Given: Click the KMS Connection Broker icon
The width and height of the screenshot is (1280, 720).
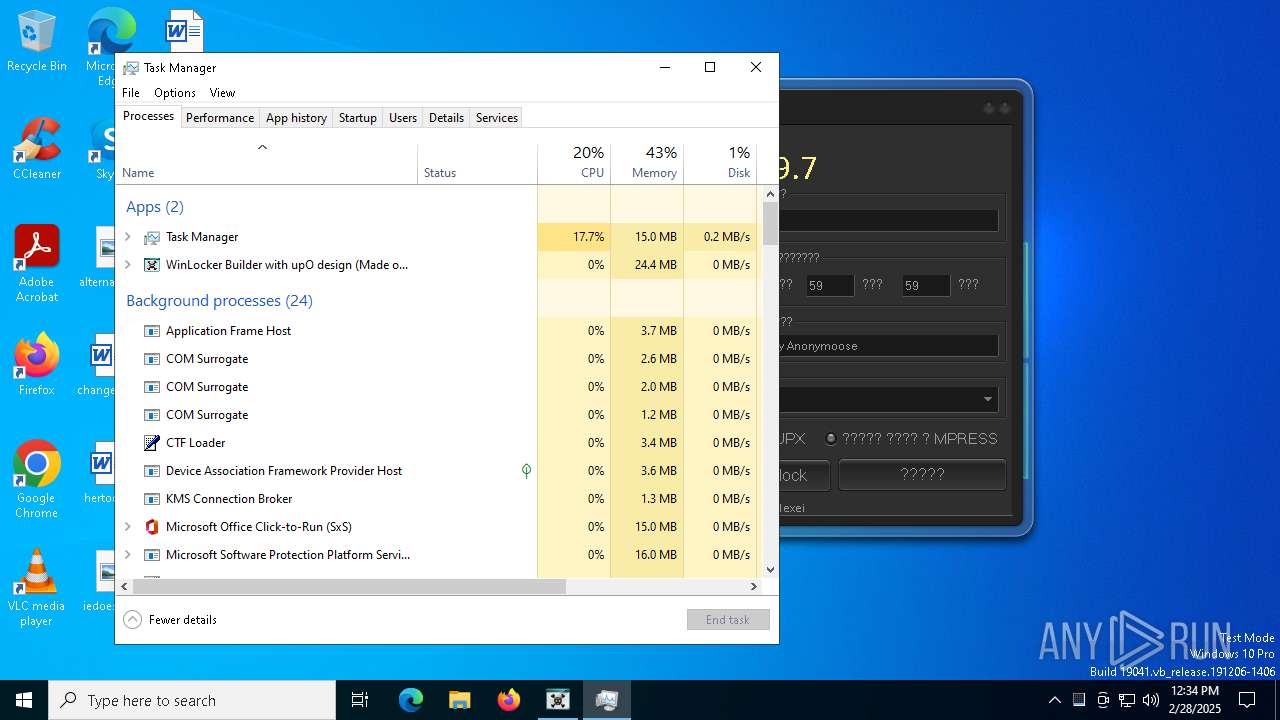Looking at the screenshot, I should click(152, 498).
